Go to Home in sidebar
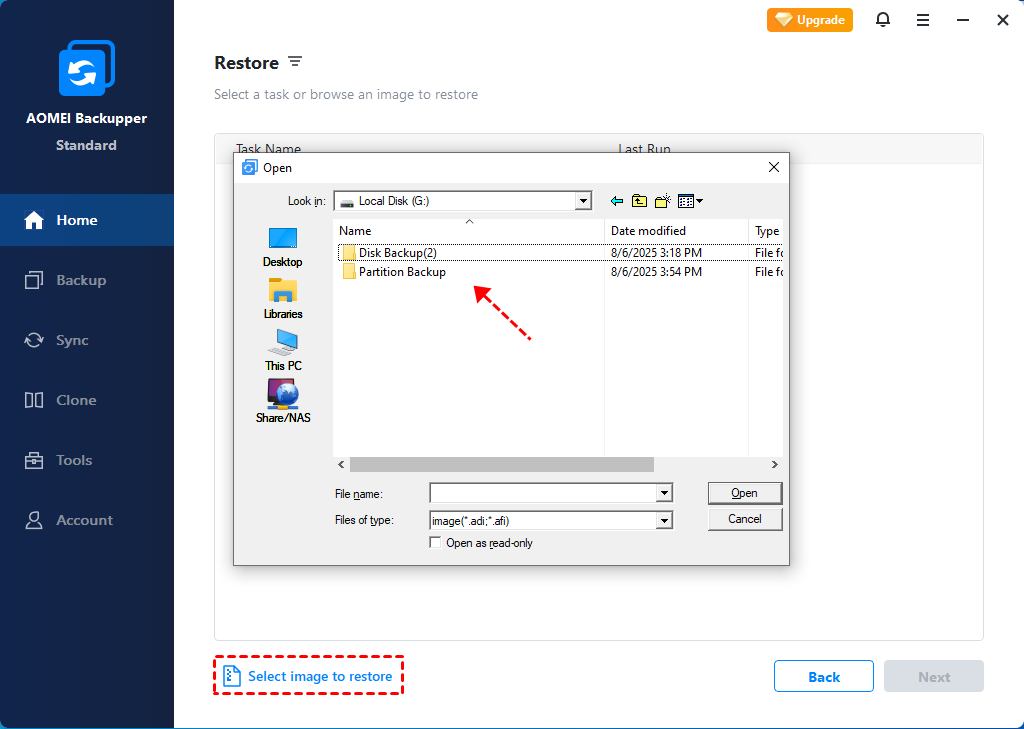The width and height of the screenshot is (1024, 729). tap(87, 220)
